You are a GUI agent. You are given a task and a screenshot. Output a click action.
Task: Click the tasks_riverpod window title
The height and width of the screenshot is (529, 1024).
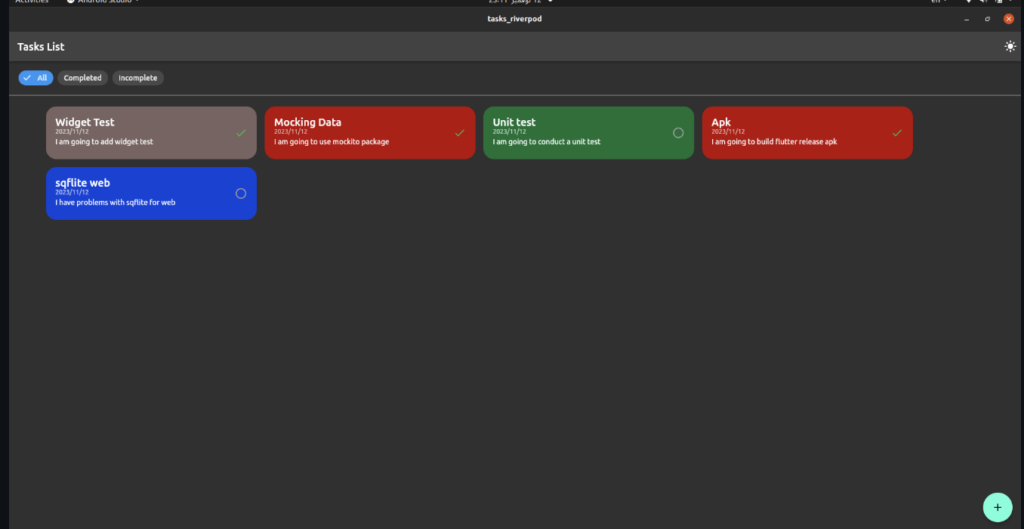[515, 19]
